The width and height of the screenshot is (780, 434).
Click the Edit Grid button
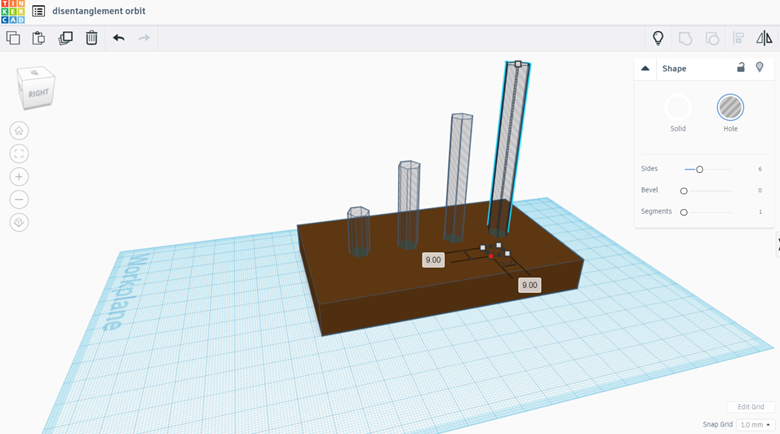(751, 407)
